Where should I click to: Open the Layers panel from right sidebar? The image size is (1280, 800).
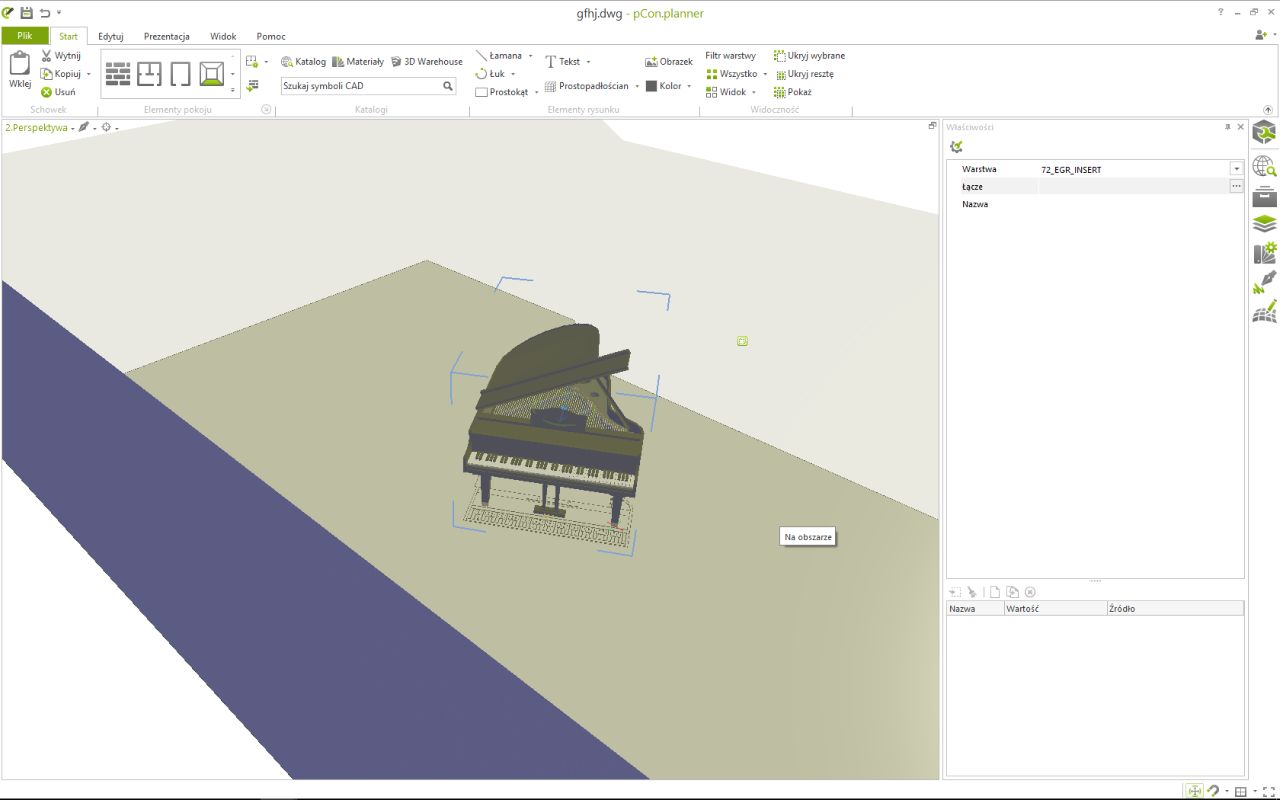(1265, 224)
